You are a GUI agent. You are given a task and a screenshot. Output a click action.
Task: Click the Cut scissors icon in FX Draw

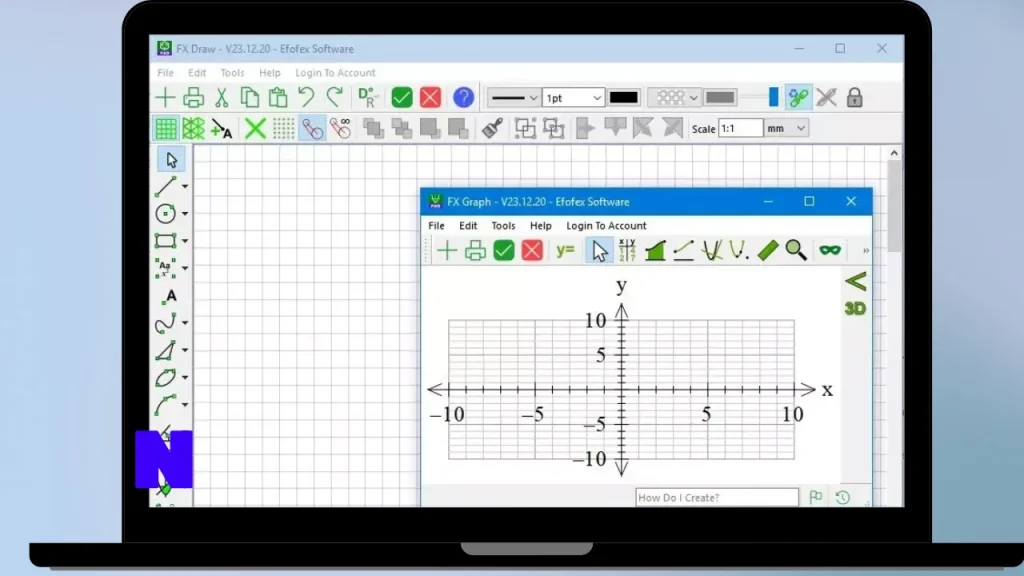[x=221, y=97]
